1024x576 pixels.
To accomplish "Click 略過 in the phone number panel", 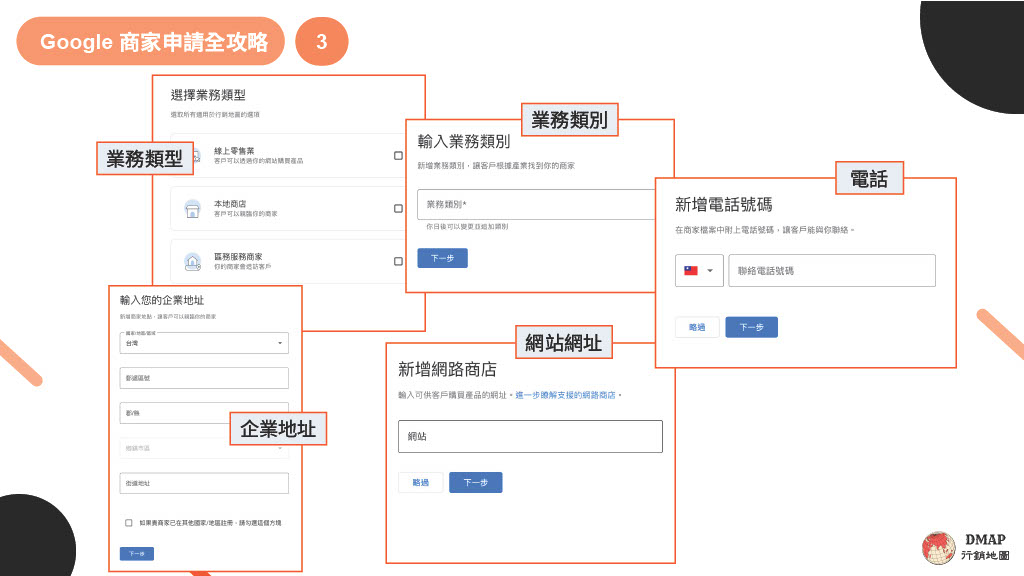I will (x=695, y=327).
